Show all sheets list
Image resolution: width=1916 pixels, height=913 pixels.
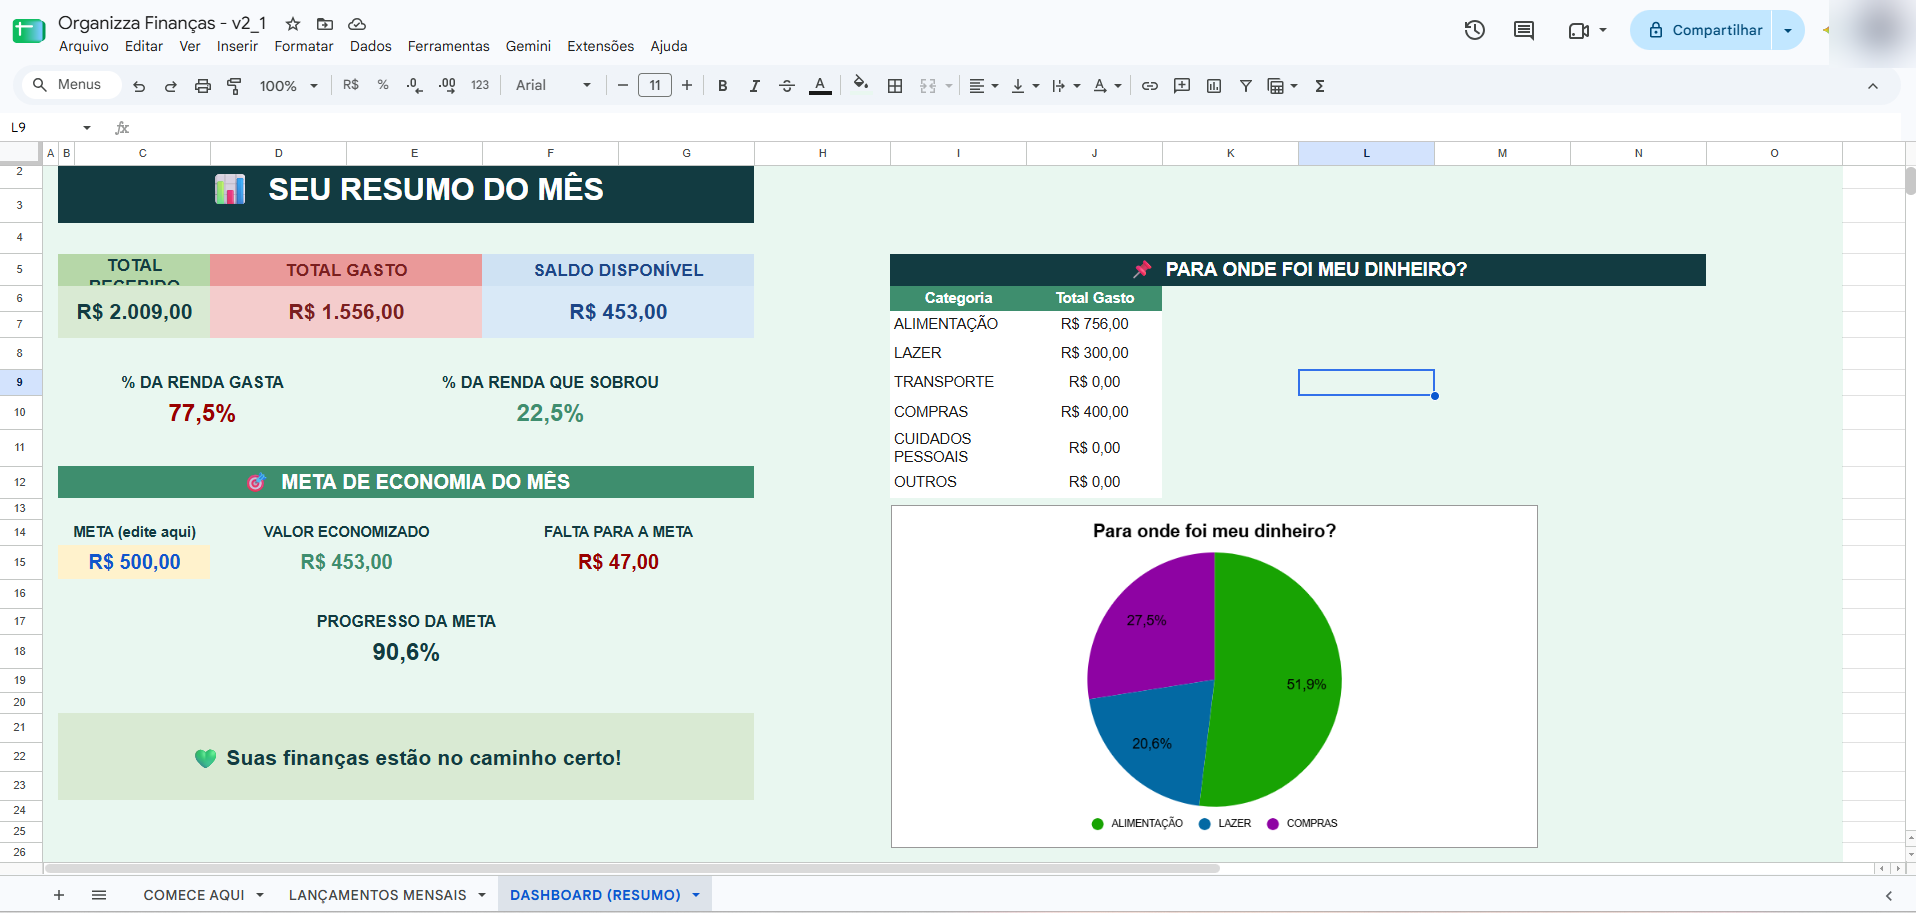pyautogui.click(x=99, y=895)
